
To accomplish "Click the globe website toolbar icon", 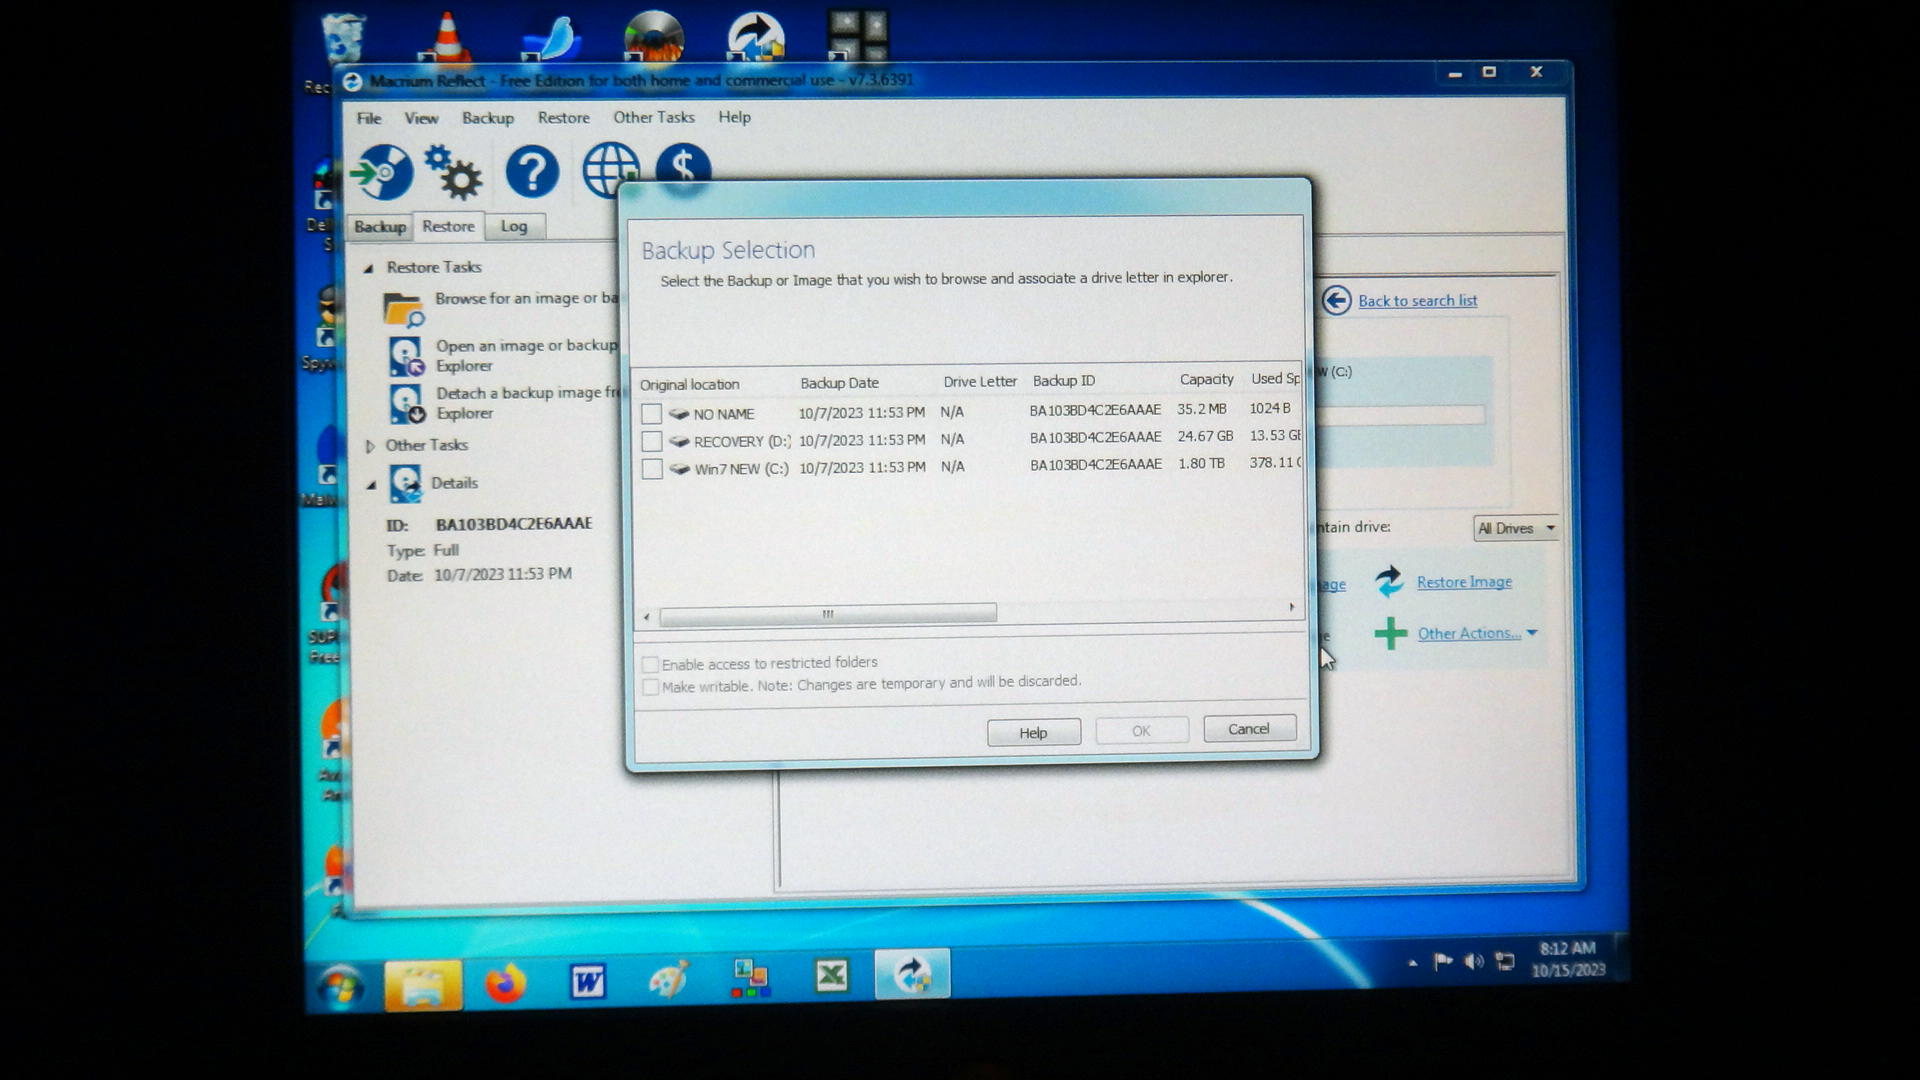I will (x=609, y=170).
